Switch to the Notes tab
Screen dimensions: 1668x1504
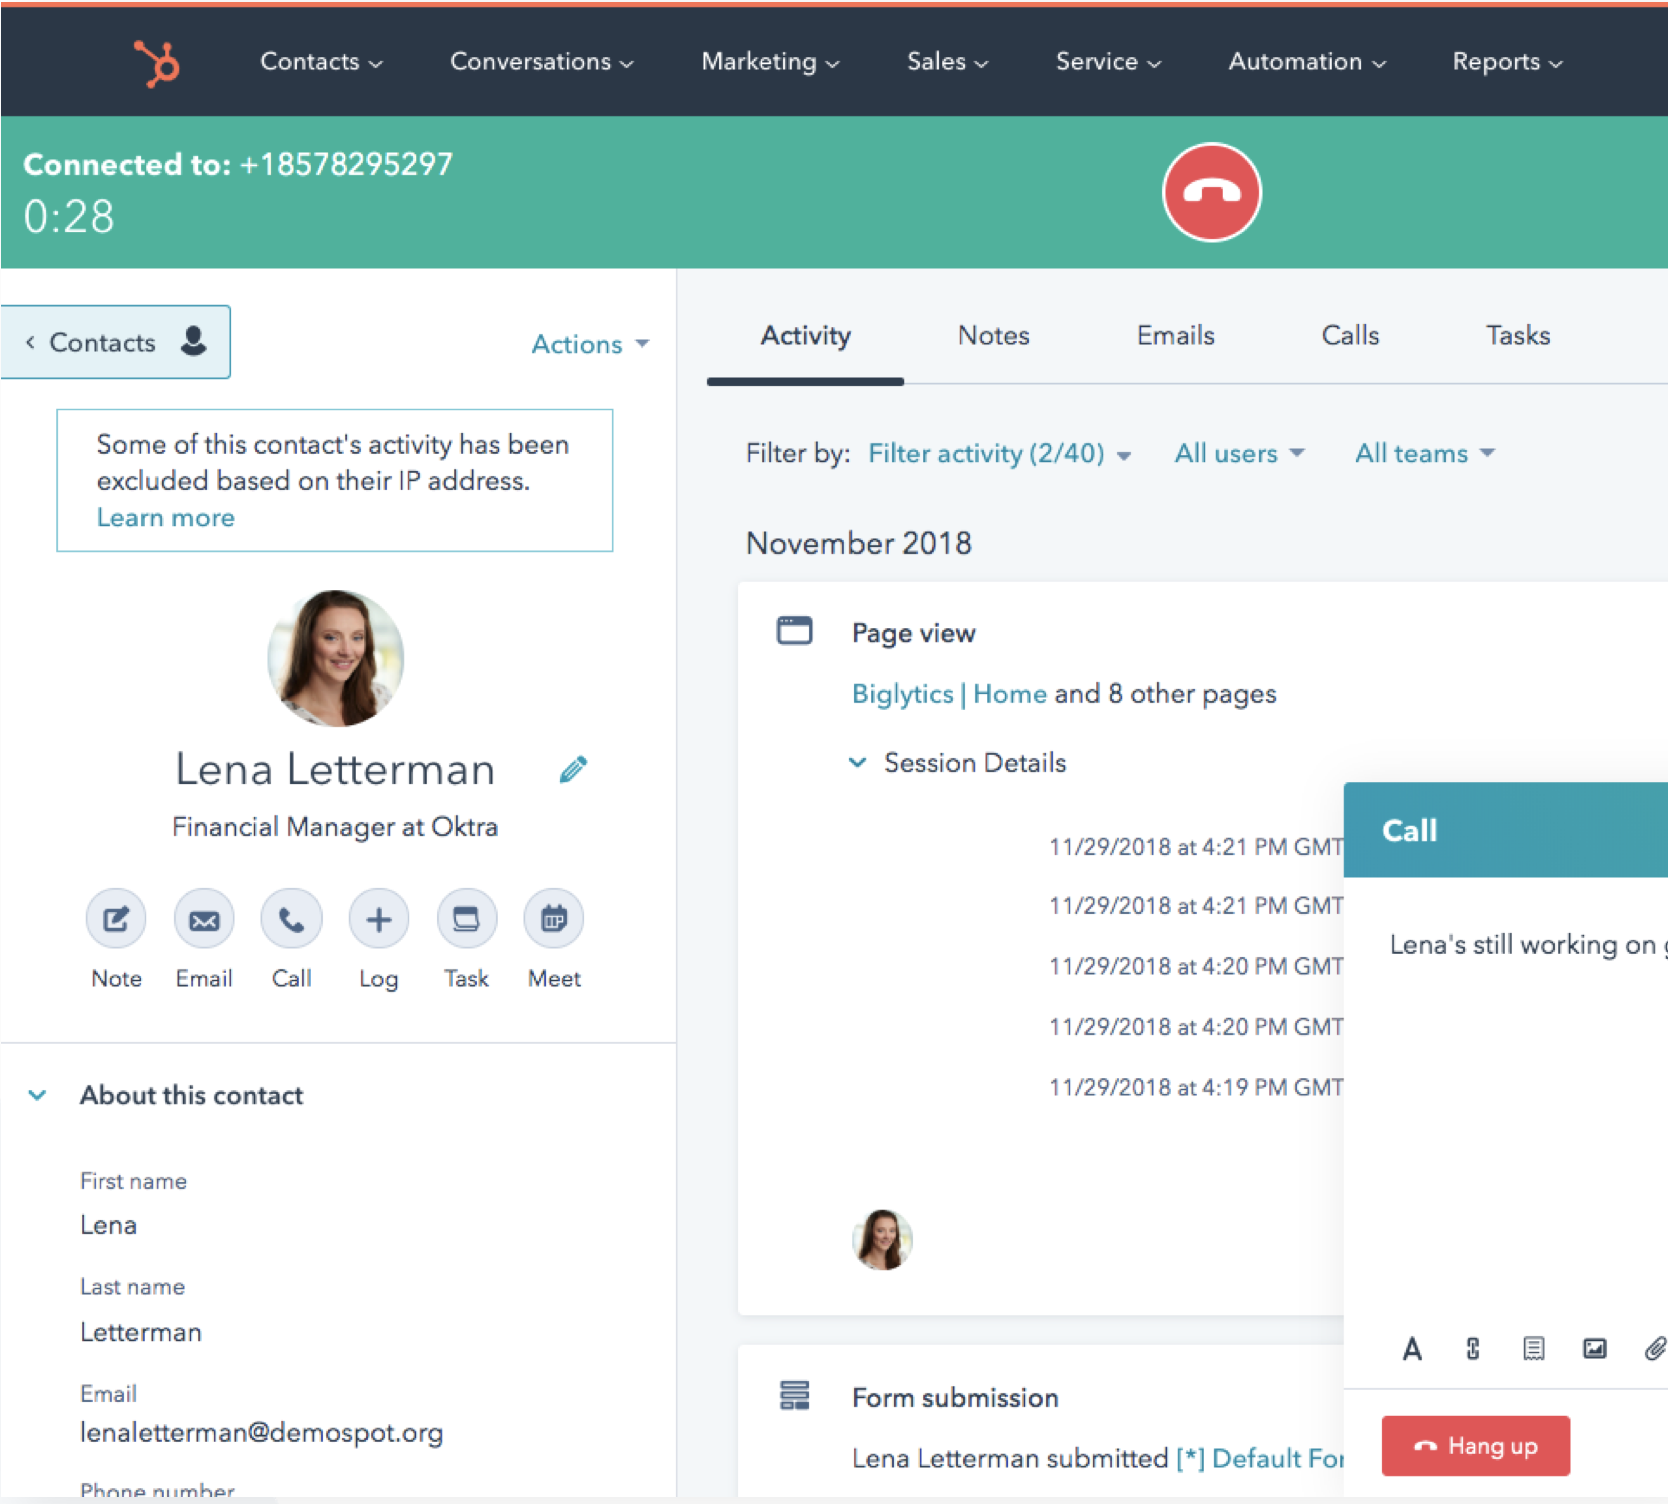click(x=993, y=336)
